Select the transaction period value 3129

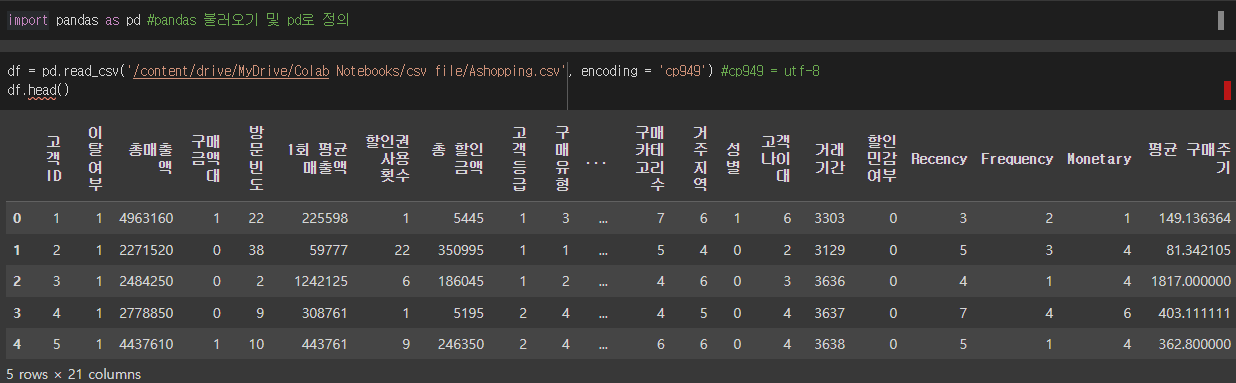point(829,249)
